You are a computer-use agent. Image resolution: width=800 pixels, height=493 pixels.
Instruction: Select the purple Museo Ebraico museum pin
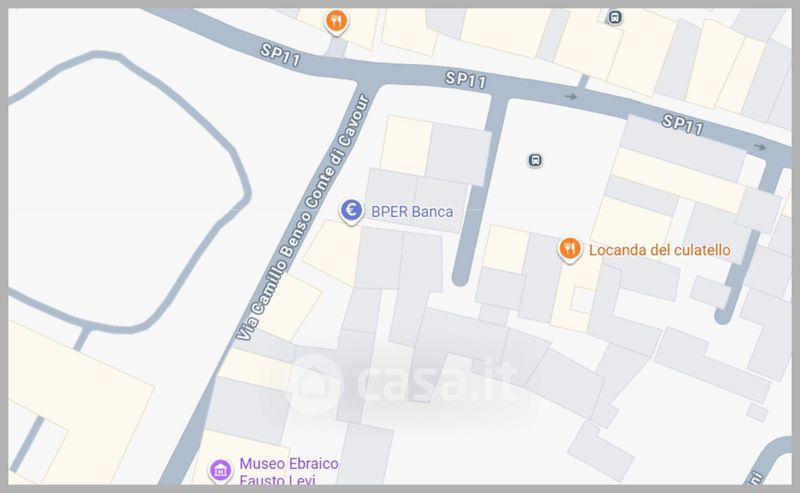click(220, 470)
